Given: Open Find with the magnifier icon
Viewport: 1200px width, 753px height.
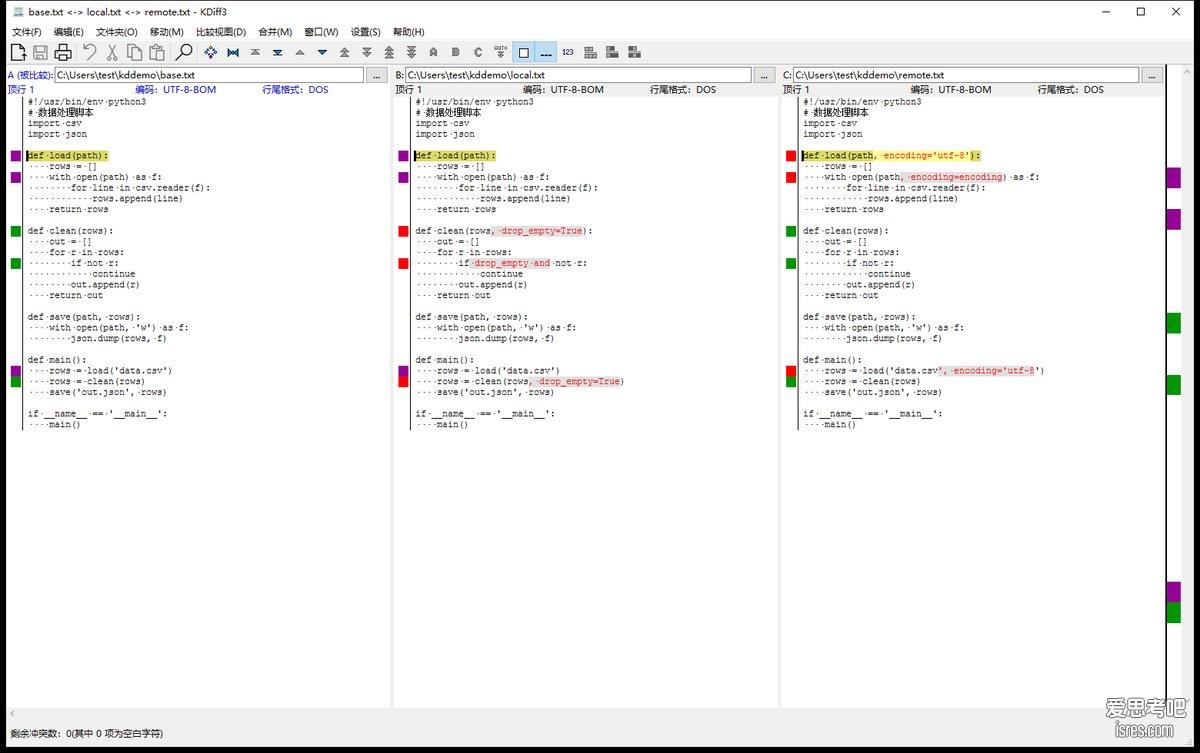Looking at the screenshot, I should tap(184, 52).
